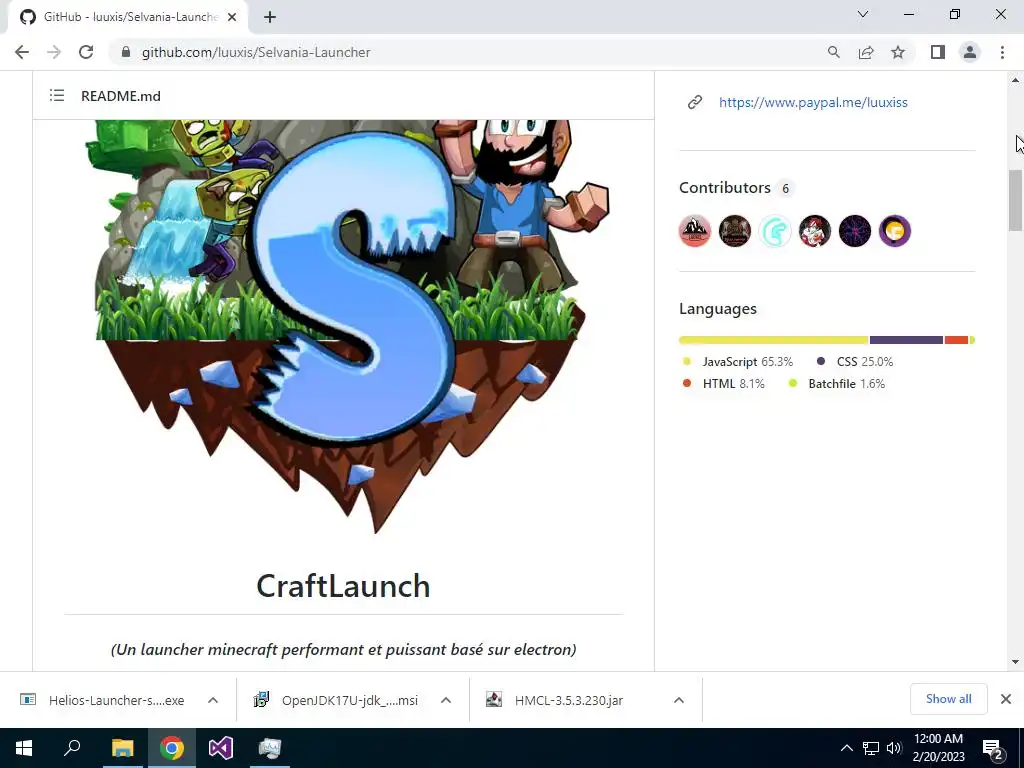Click the page vertical scrollbar thumb

[1015, 200]
